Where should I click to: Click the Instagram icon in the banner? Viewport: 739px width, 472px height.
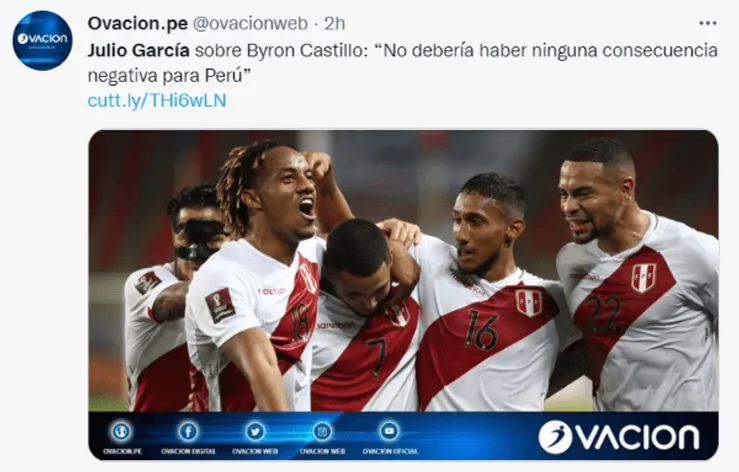pyautogui.click(x=322, y=431)
